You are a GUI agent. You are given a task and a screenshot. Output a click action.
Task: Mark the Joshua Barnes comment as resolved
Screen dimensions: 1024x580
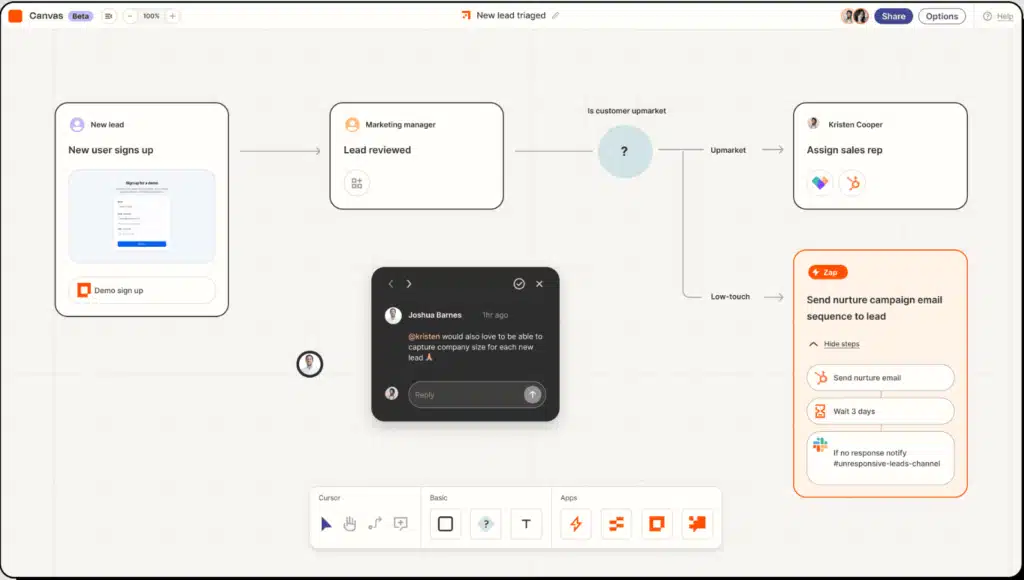[x=518, y=283]
